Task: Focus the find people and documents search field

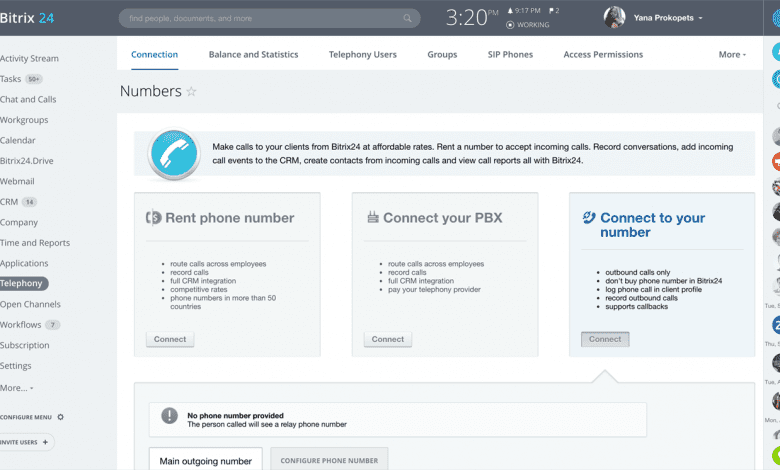Action: pos(270,18)
